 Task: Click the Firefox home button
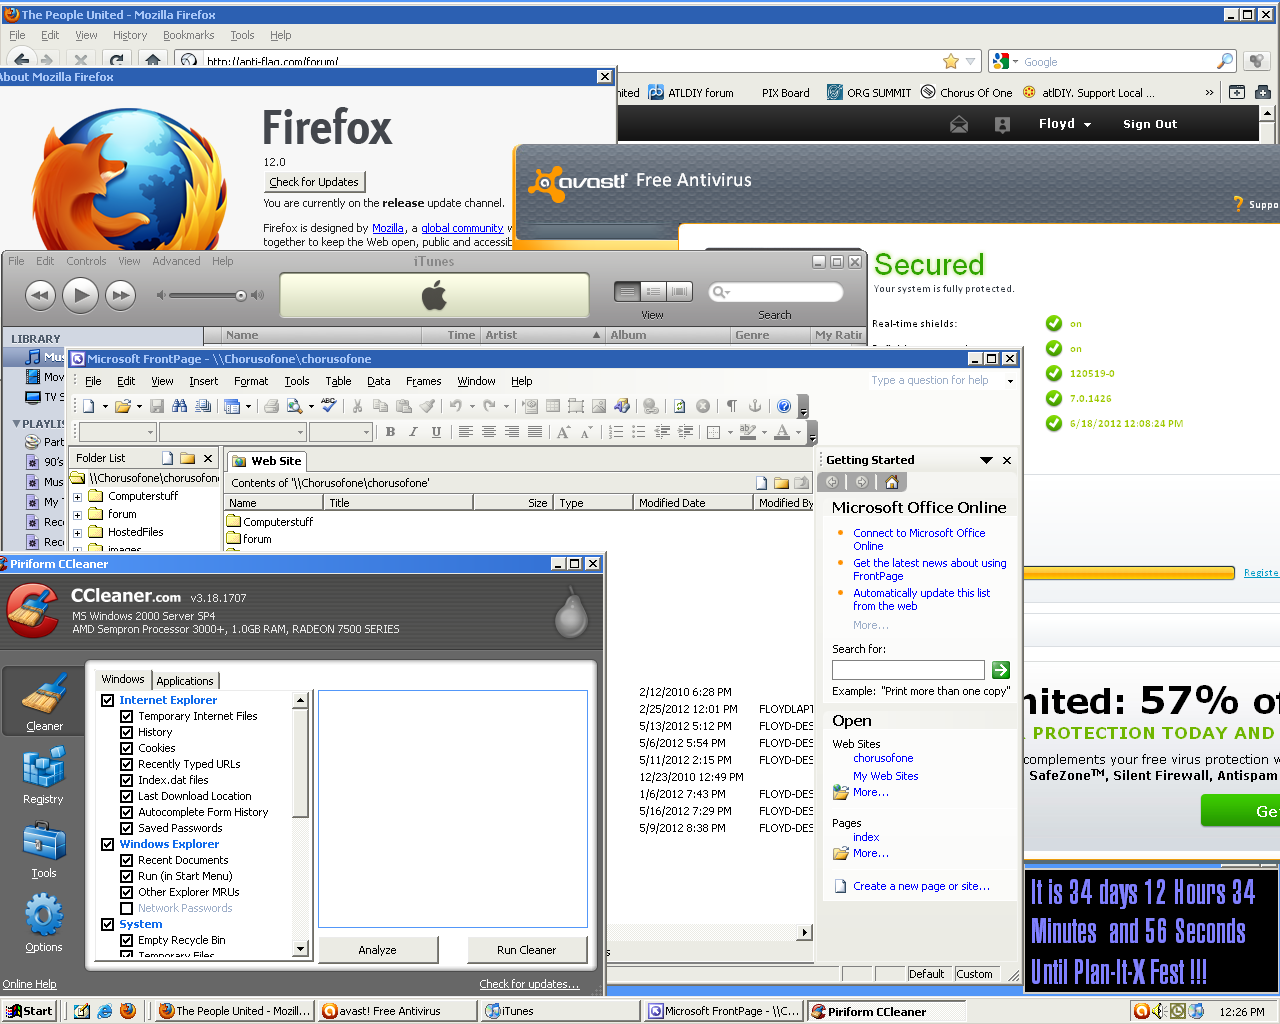[152, 61]
